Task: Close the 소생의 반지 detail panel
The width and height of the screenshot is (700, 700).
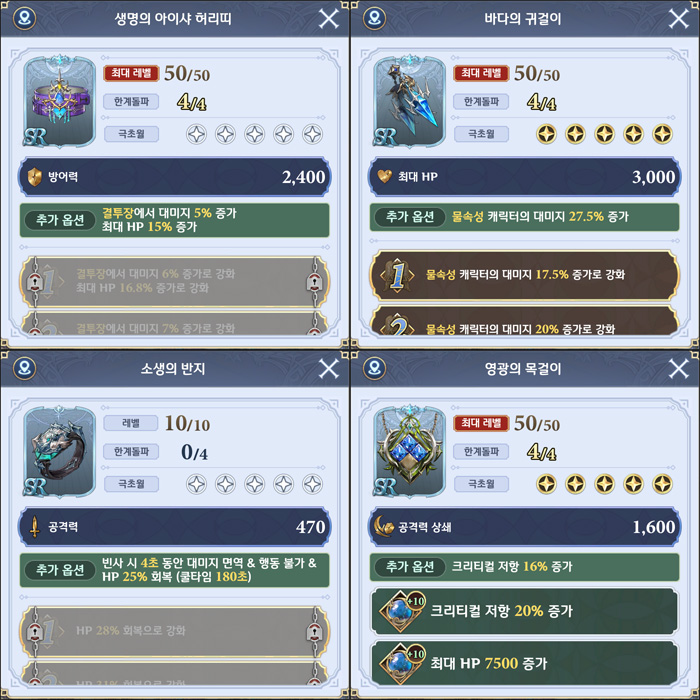Action: click(329, 369)
